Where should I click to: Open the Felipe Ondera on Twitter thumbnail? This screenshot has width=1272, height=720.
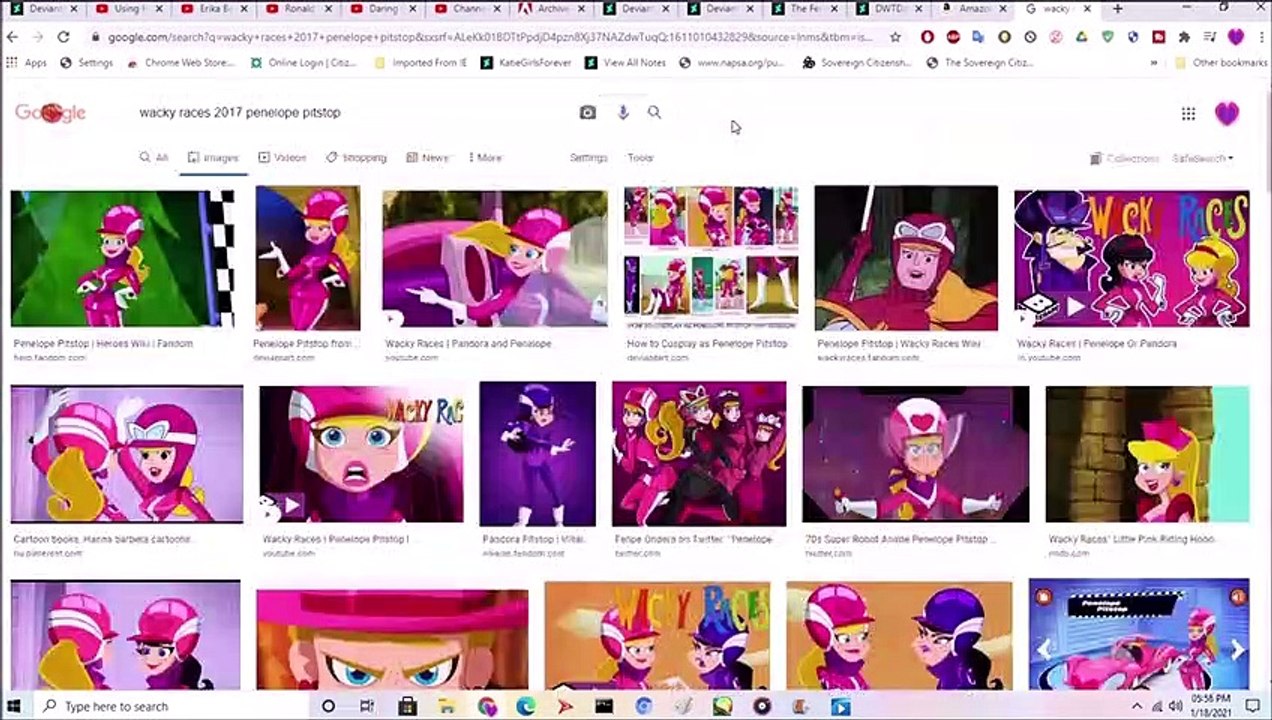coord(699,453)
